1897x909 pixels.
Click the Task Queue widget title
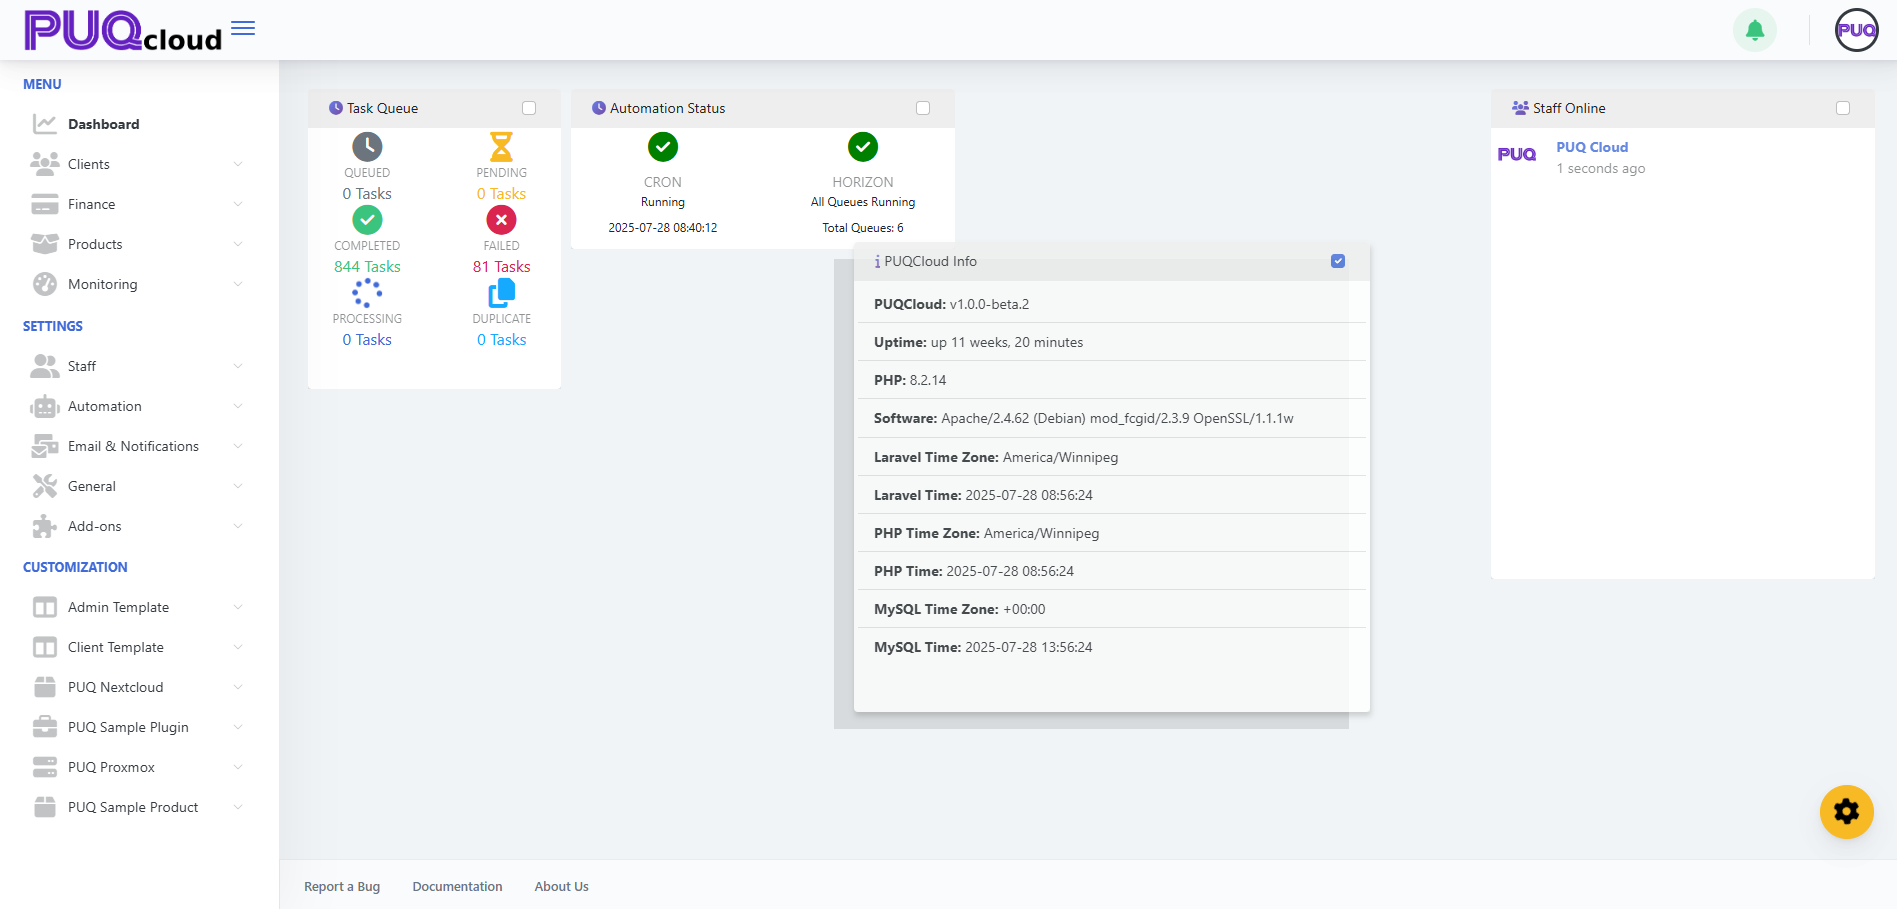[382, 108]
